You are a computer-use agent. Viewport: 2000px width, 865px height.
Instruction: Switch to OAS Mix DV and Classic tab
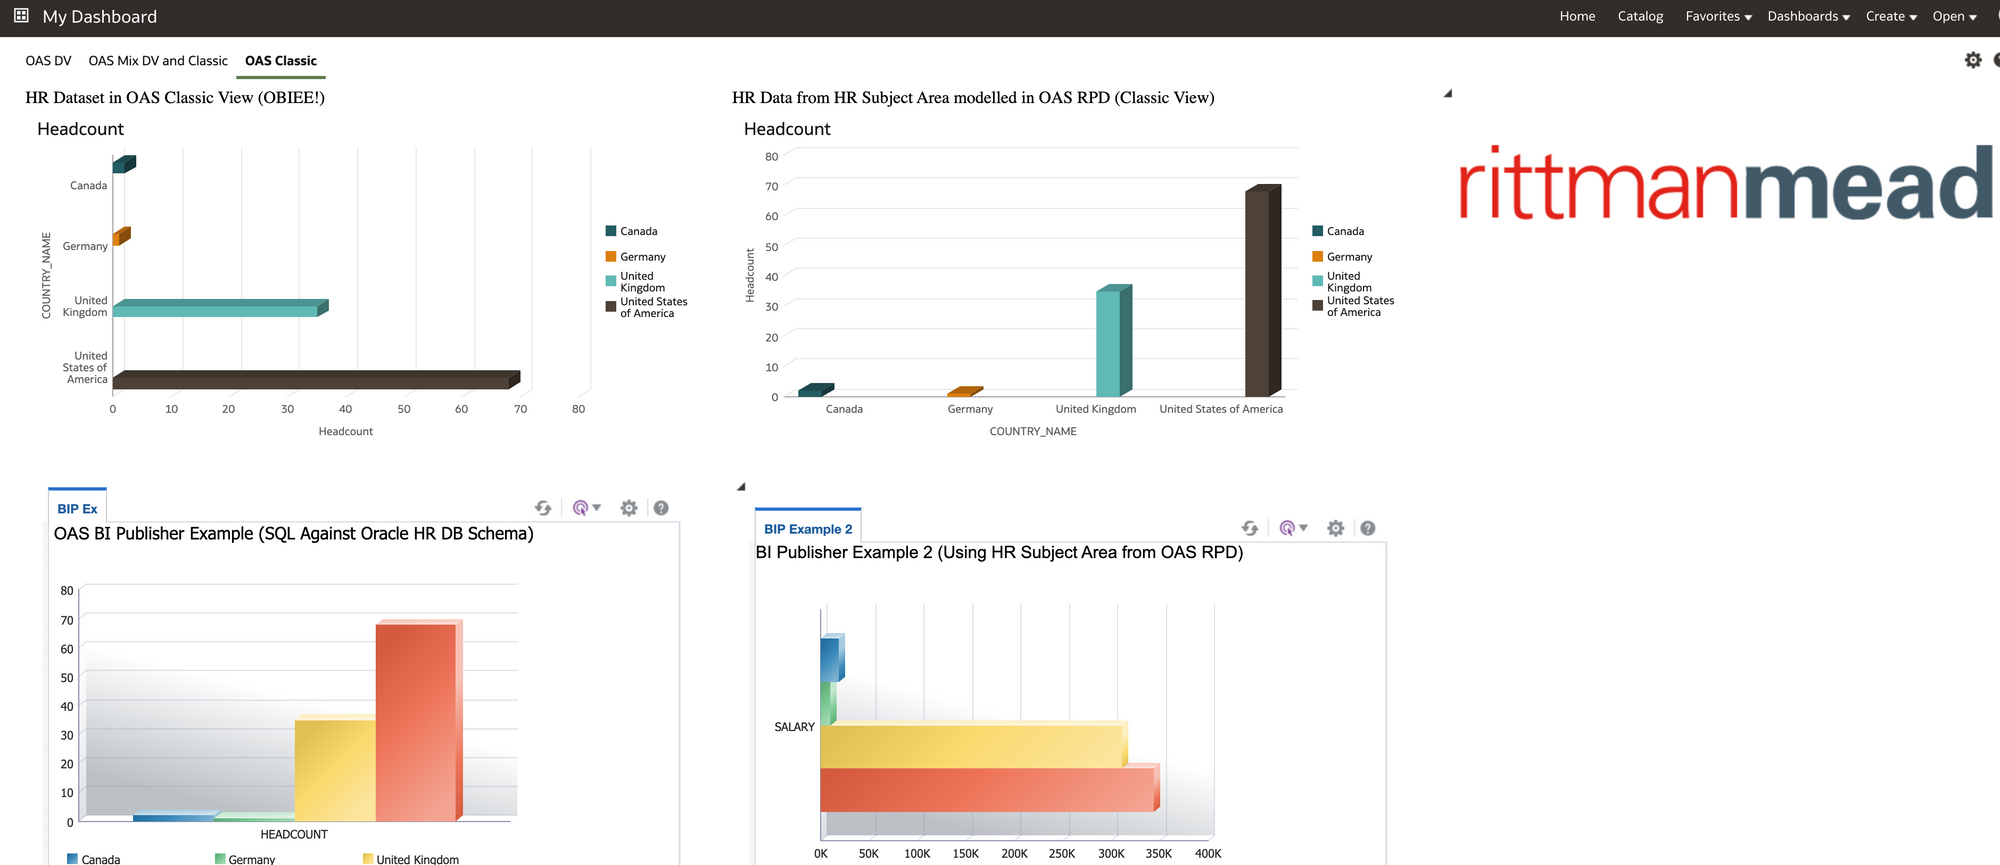[158, 61]
